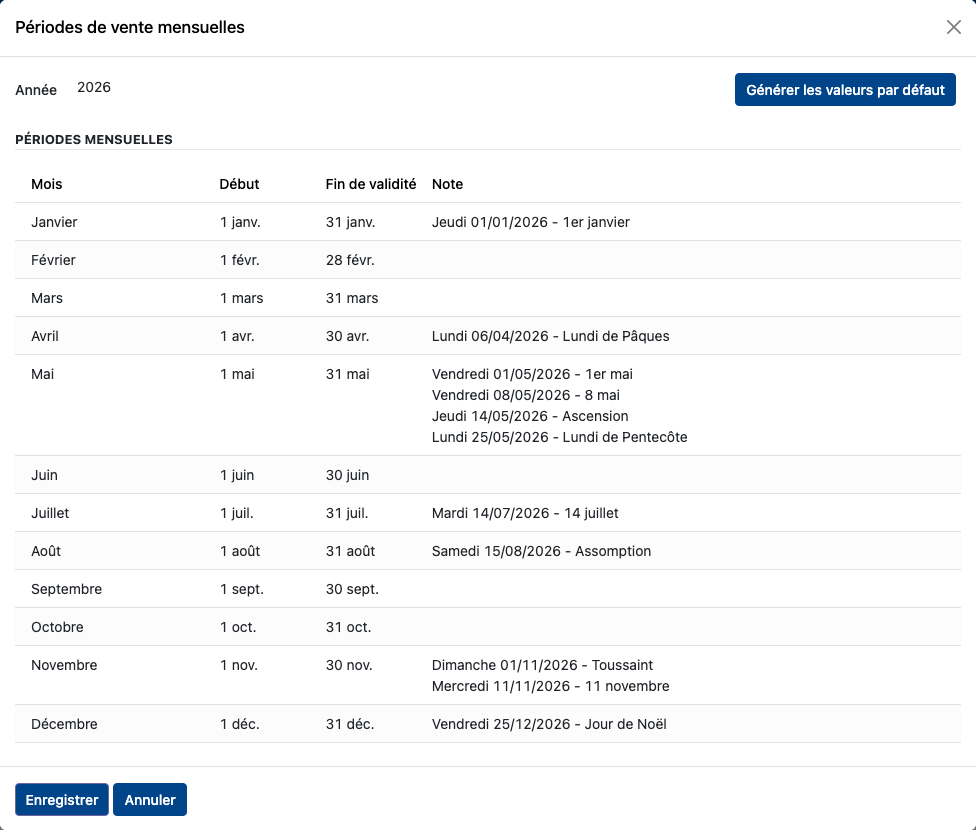Save with the Enregistrer button
Screen dimensions: 976x830
point(62,799)
